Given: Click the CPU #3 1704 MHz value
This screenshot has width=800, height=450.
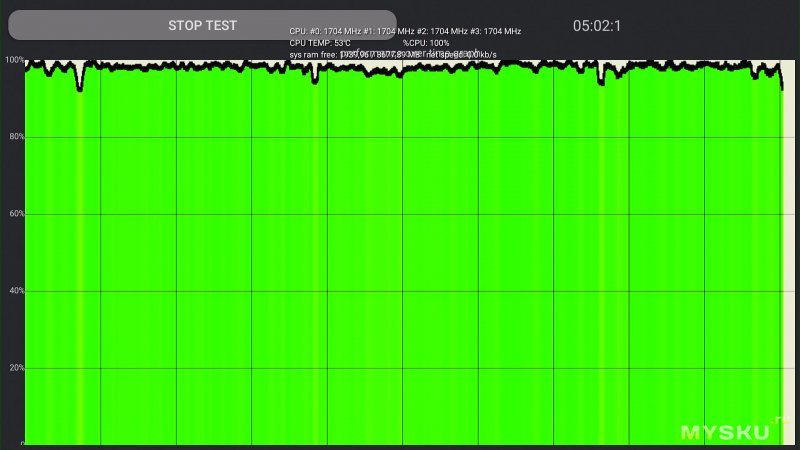Looking at the screenshot, I should (489, 31).
